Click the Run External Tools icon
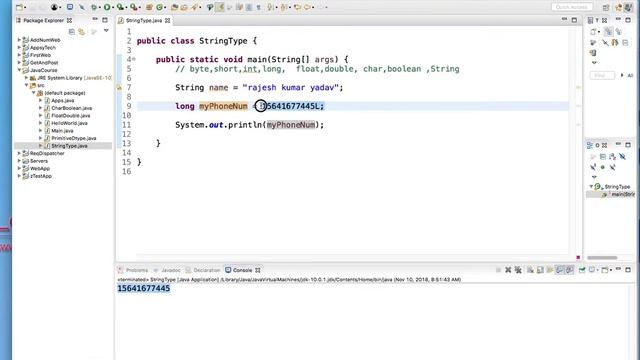640x360 pixels. coord(133,7)
